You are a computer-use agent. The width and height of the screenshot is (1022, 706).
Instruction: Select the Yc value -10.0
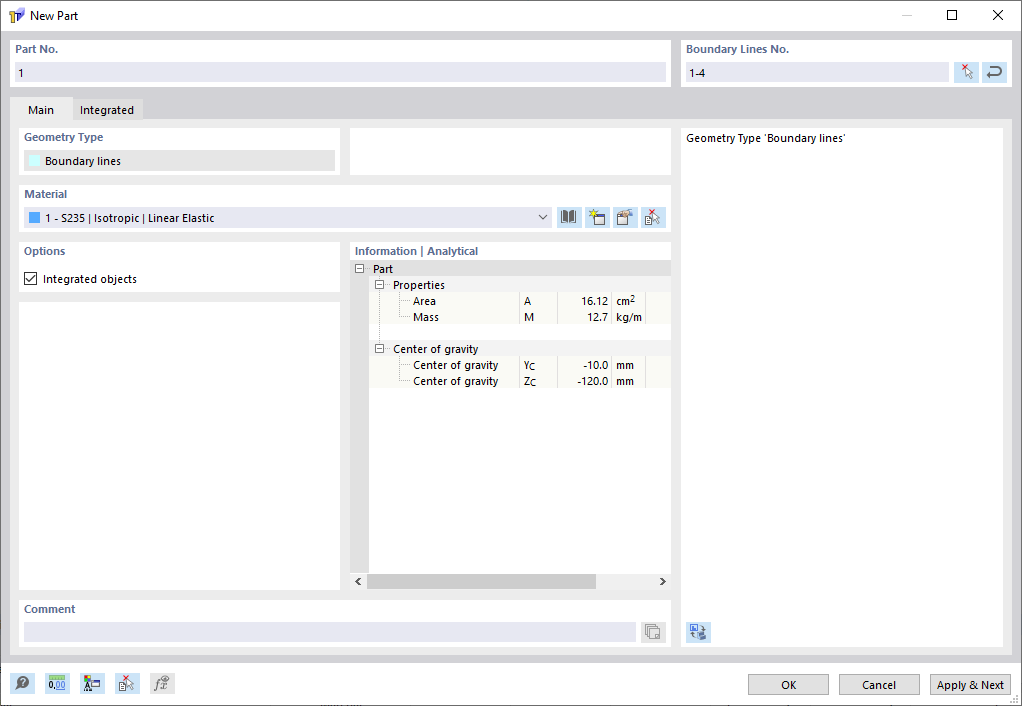596,365
